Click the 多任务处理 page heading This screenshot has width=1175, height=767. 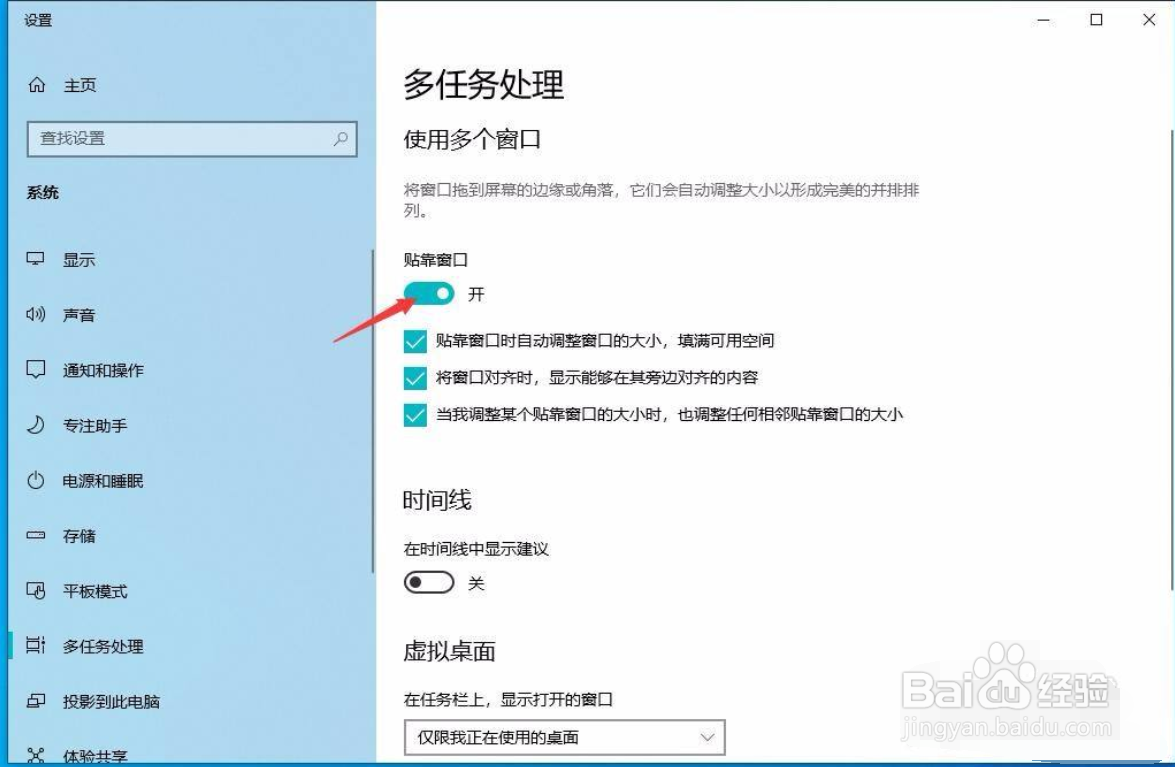(483, 84)
